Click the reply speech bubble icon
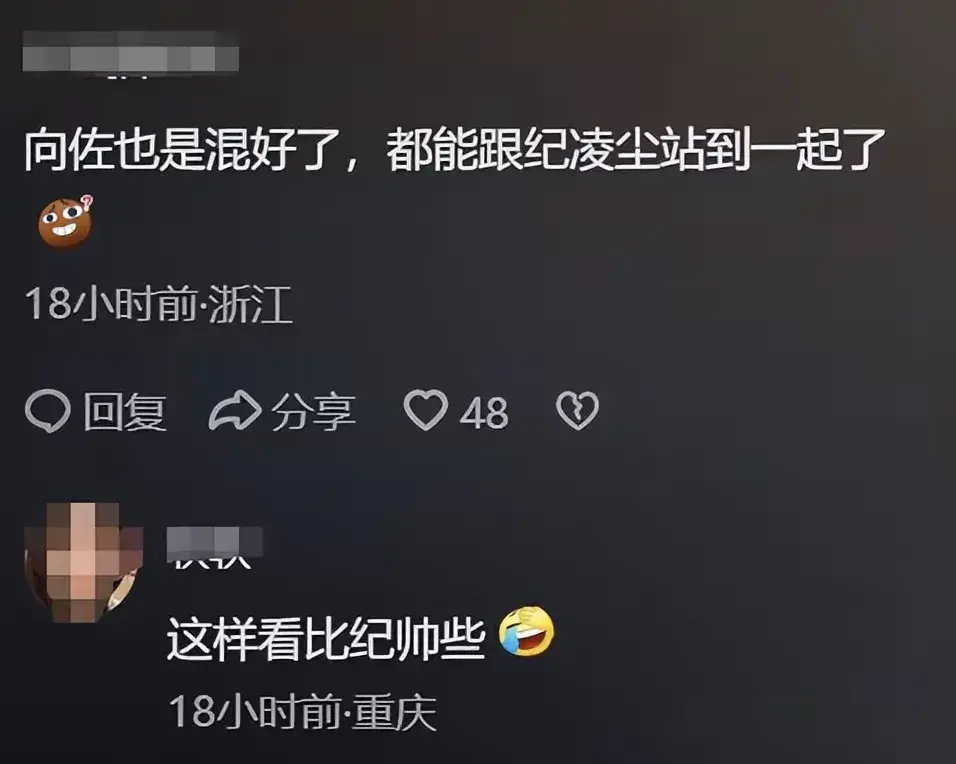The height and width of the screenshot is (764, 956). [48, 411]
